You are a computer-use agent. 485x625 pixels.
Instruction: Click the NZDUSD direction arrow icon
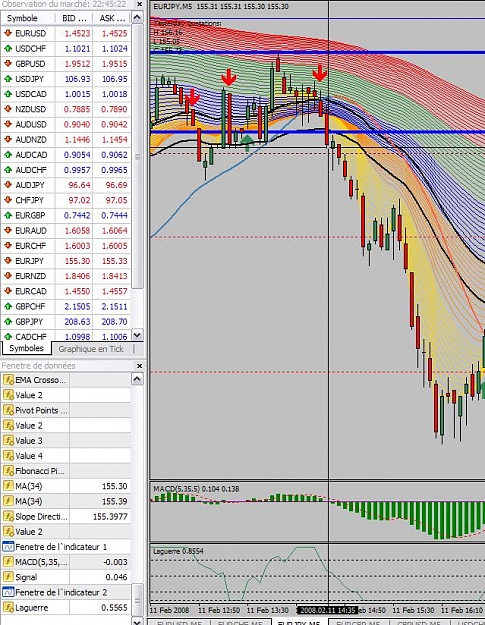[x=8, y=109]
